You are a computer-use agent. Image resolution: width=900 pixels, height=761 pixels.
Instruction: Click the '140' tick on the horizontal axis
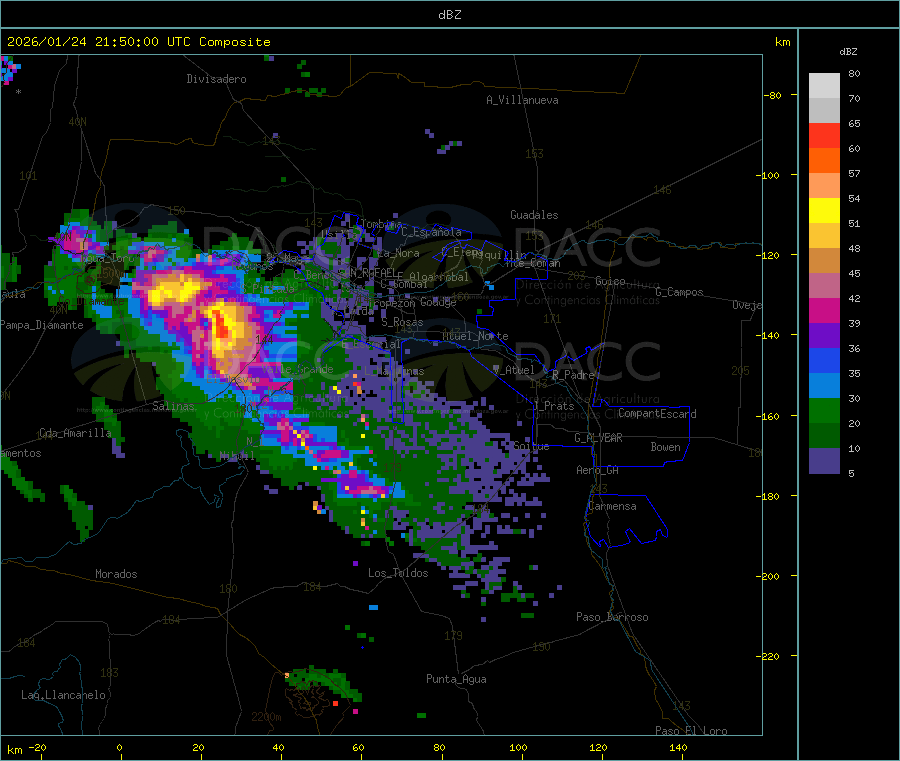(x=678, y=747)
